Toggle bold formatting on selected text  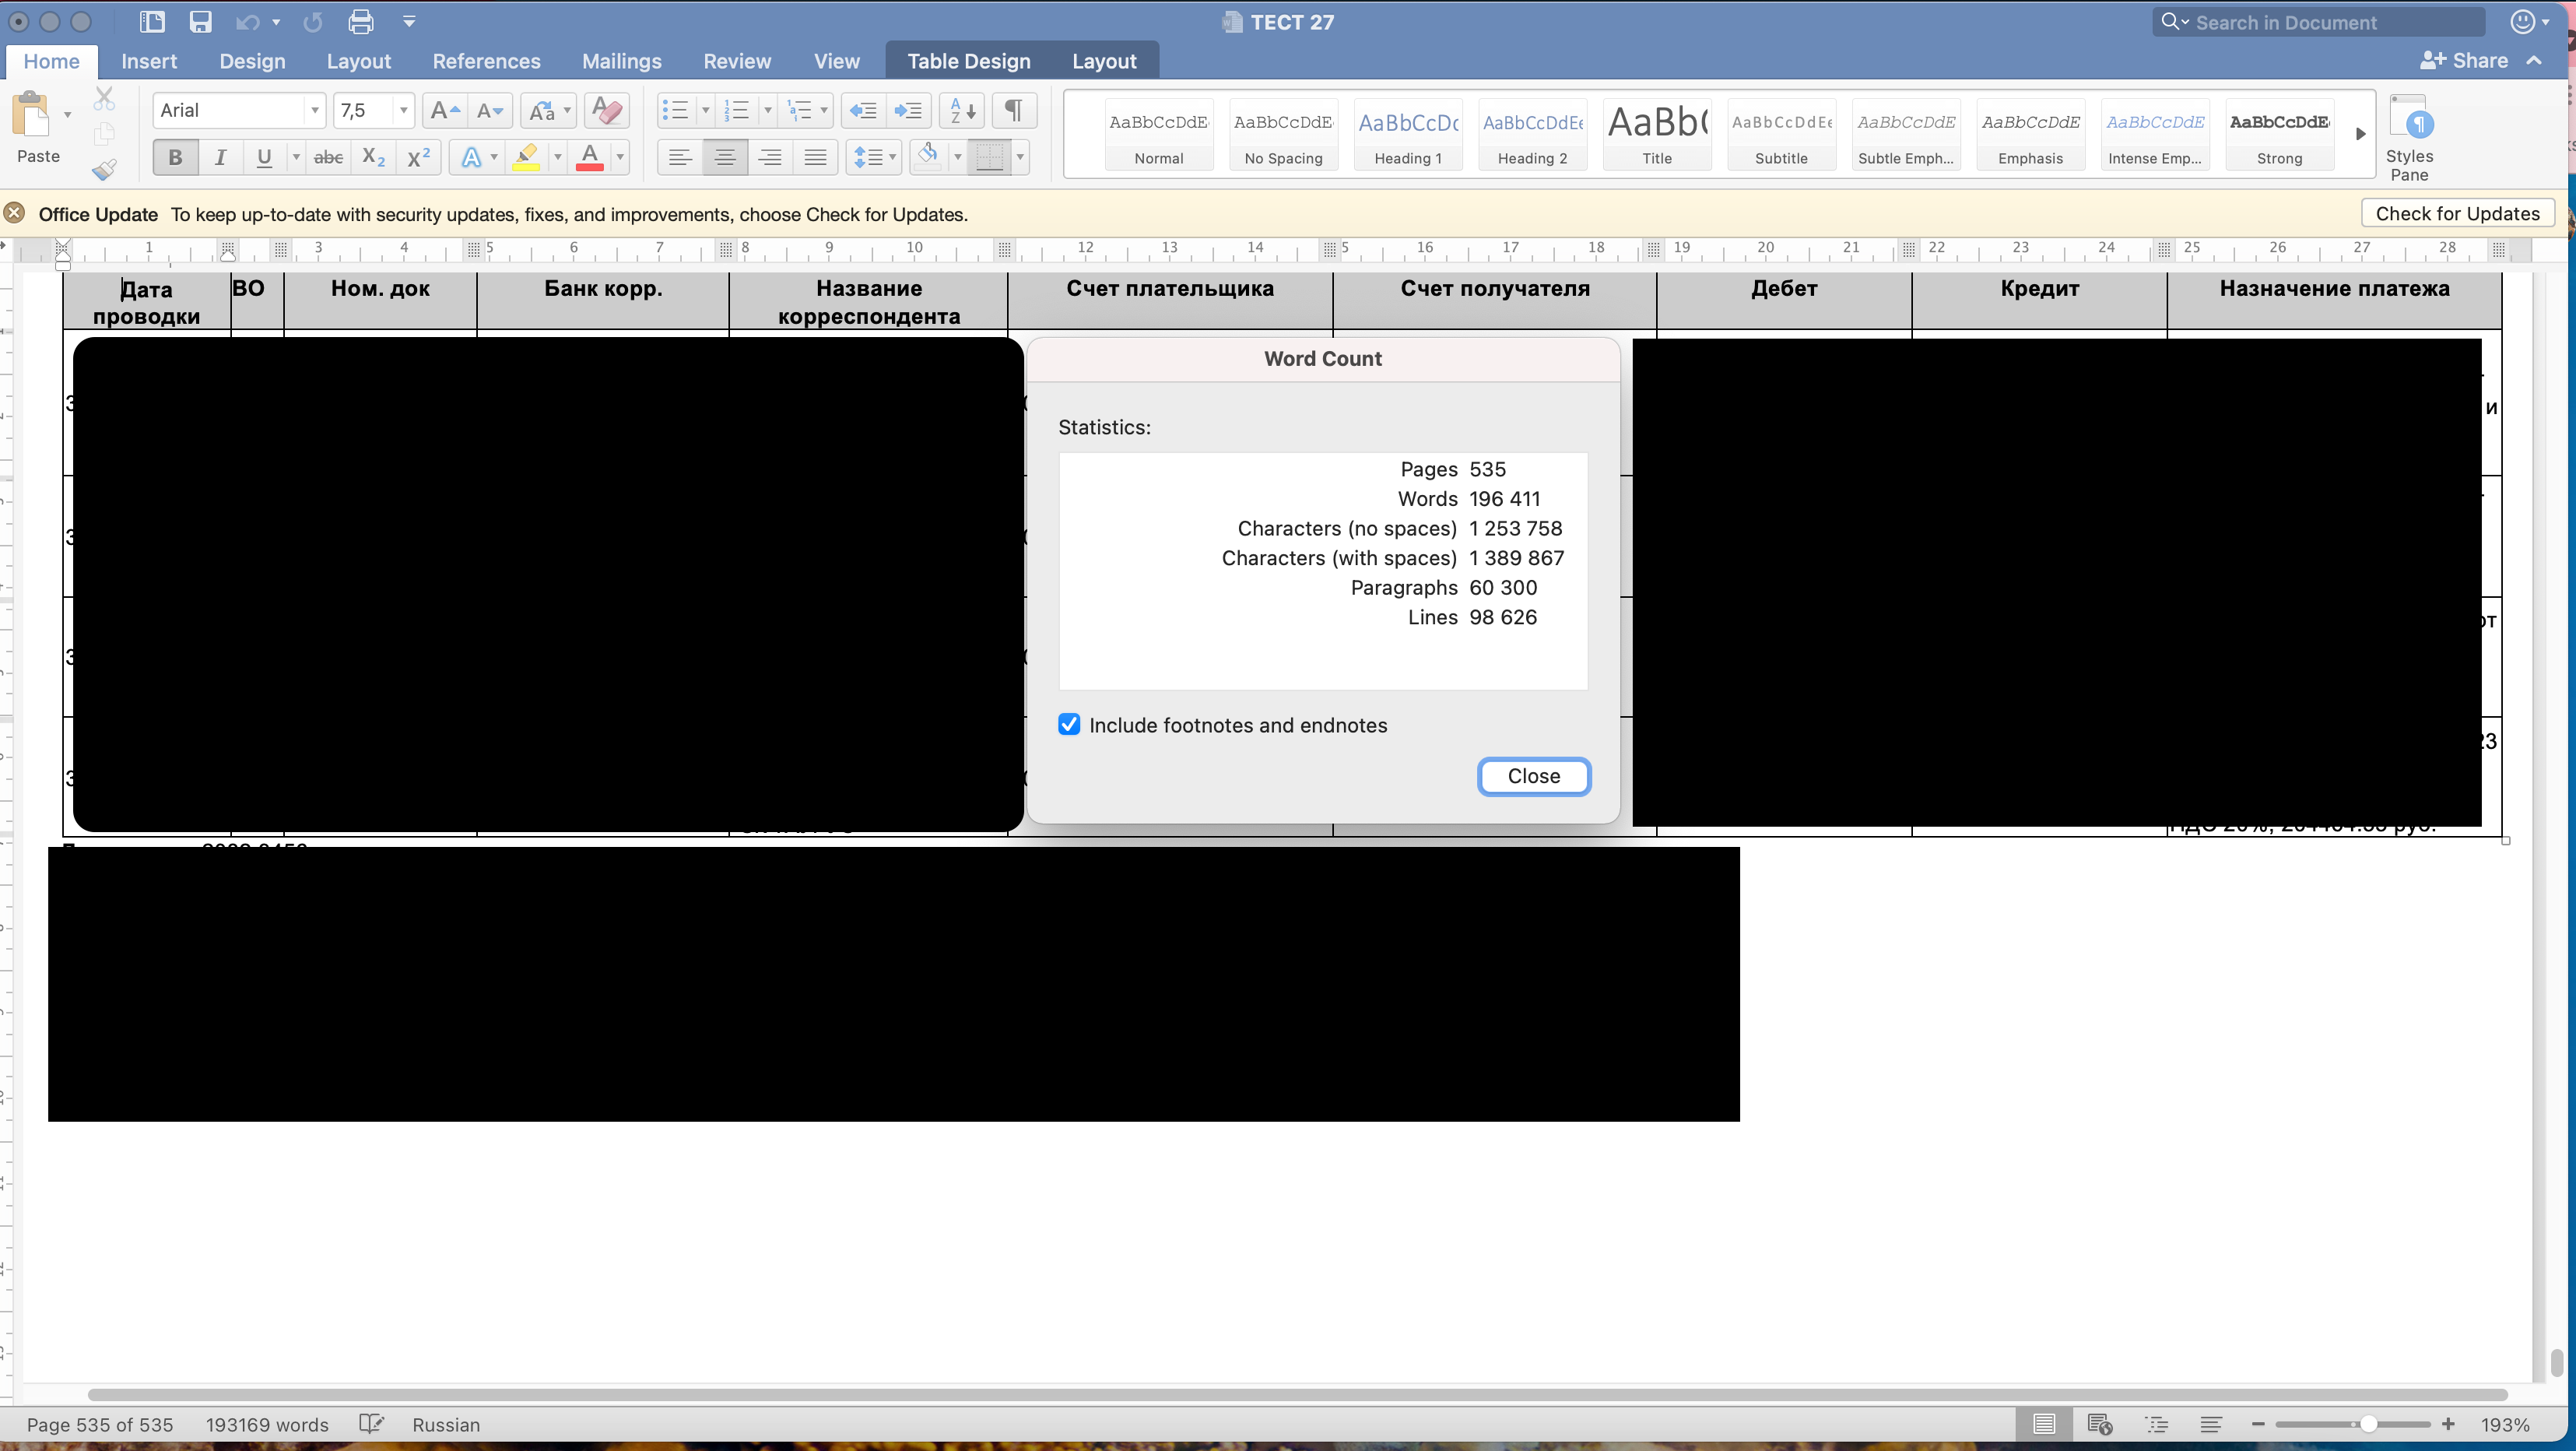tap(175, 156)
